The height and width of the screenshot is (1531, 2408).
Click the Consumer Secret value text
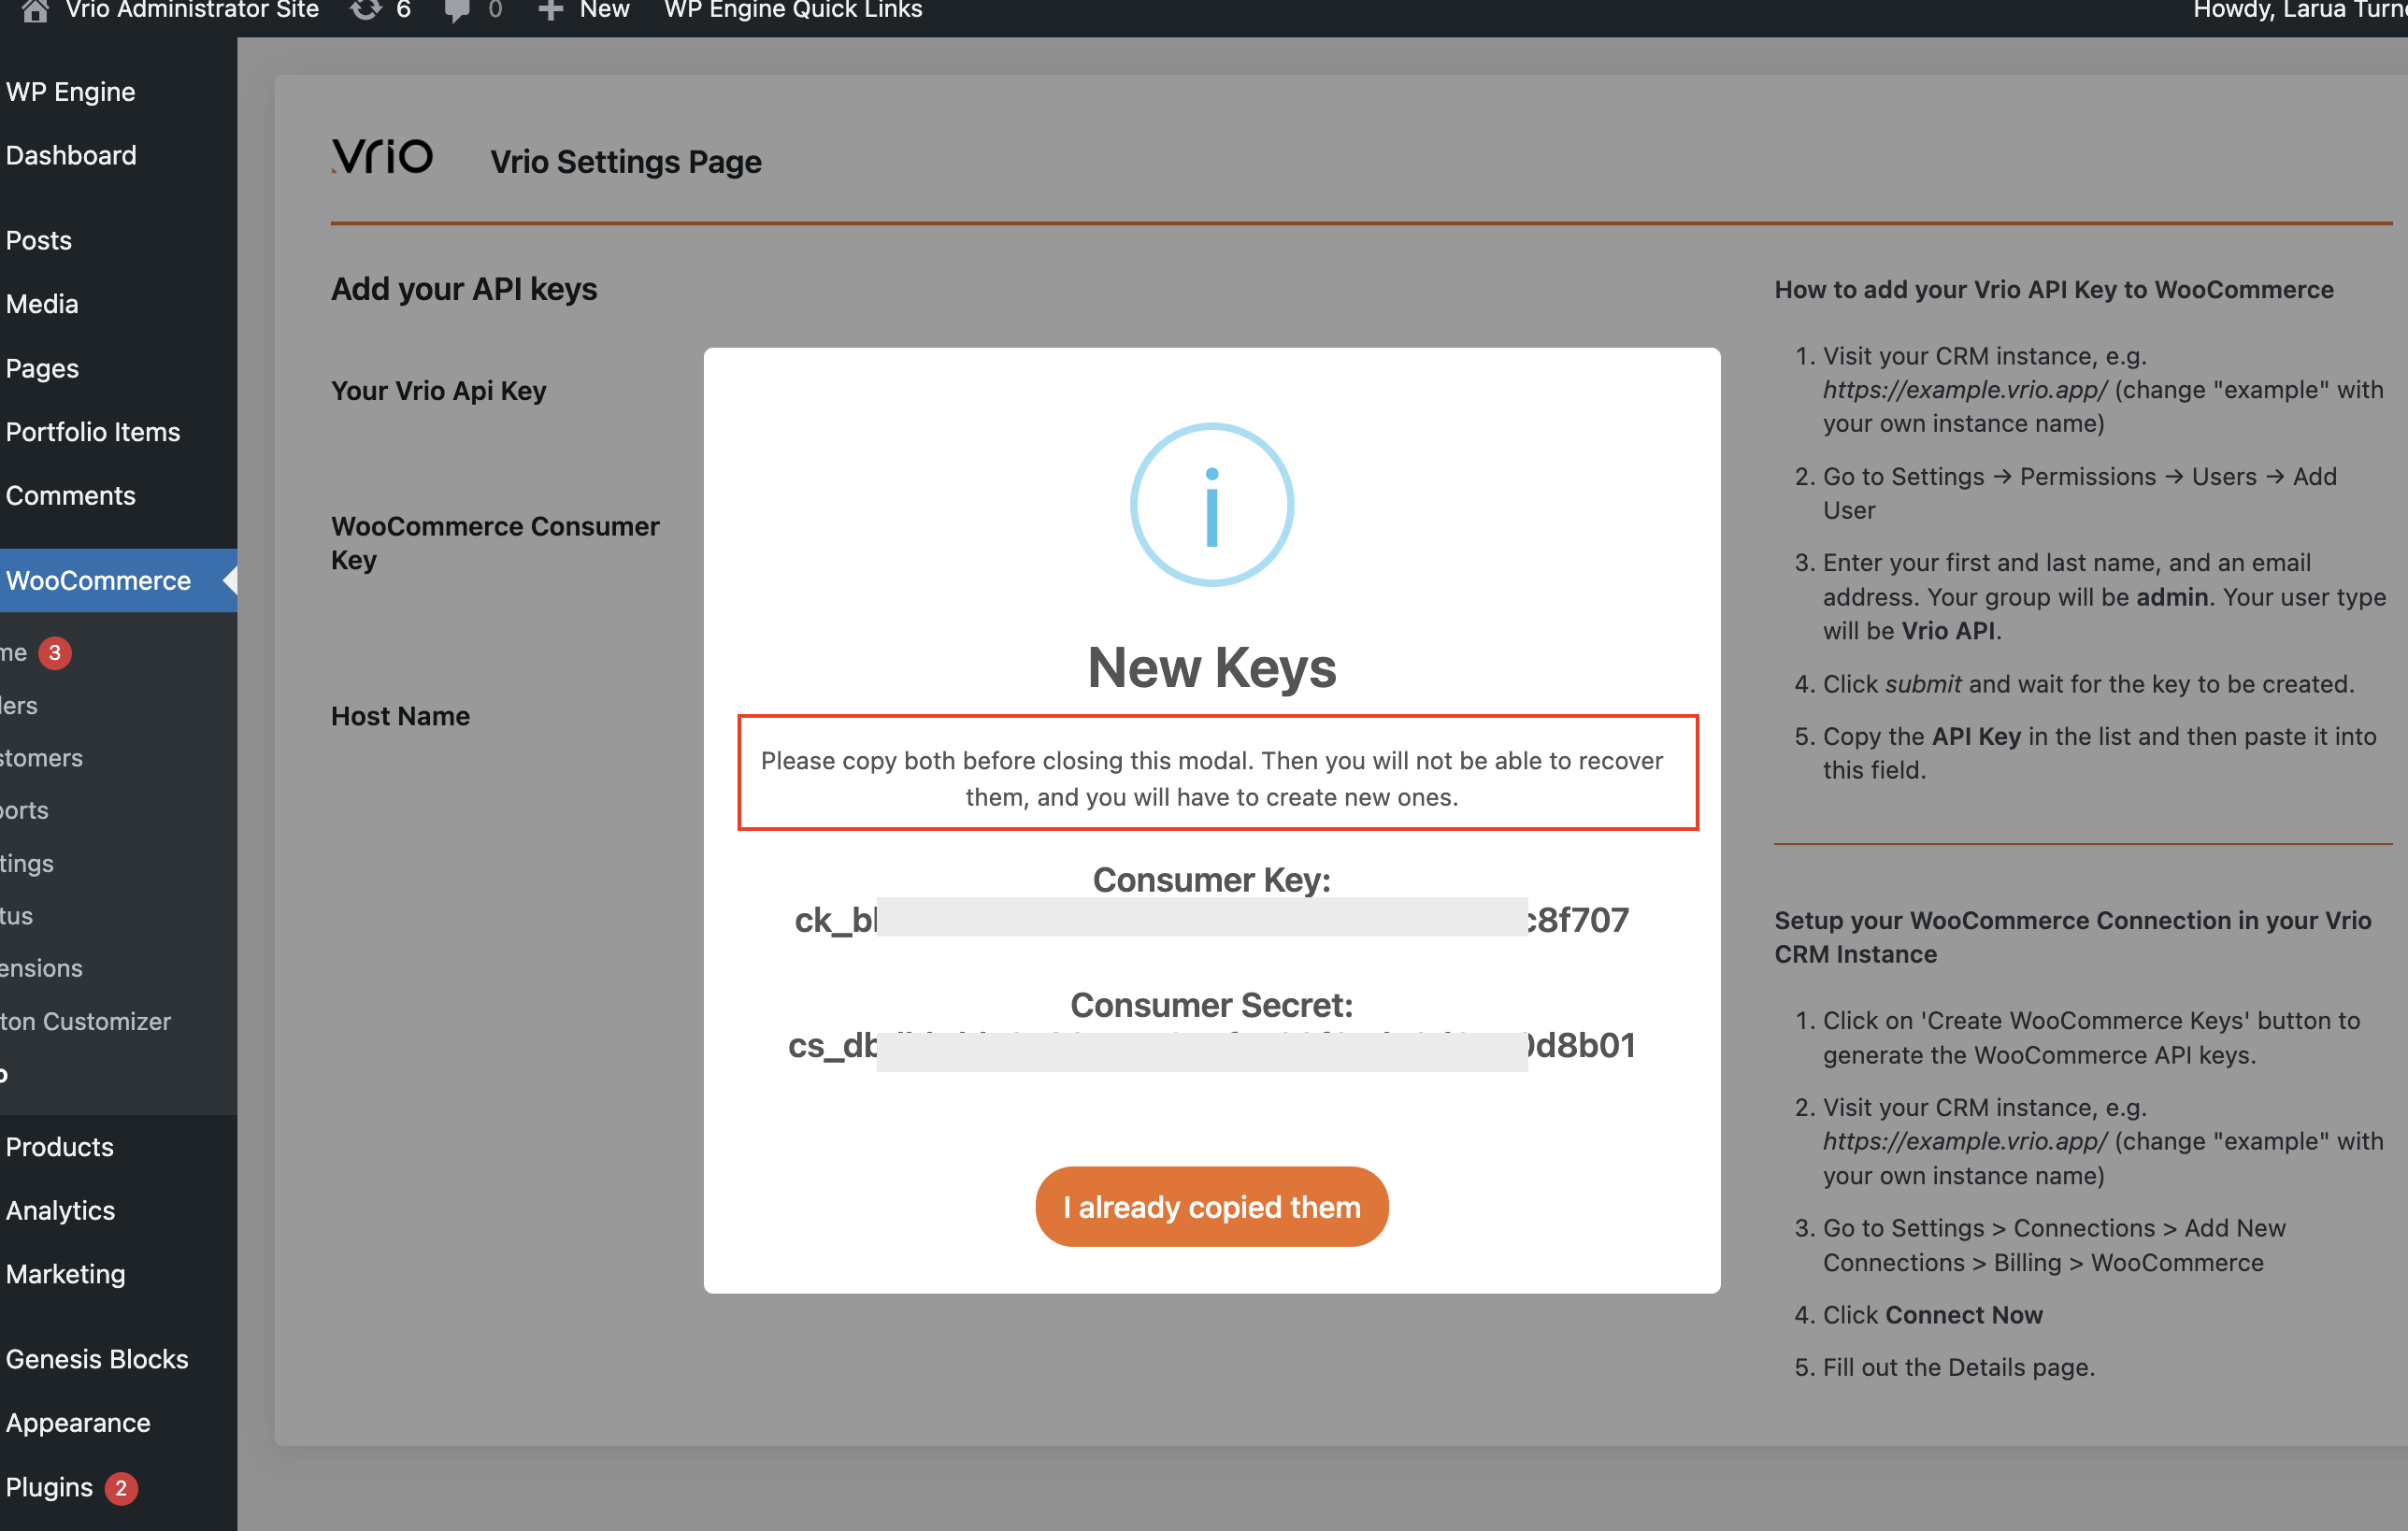pos(1211,1046)
